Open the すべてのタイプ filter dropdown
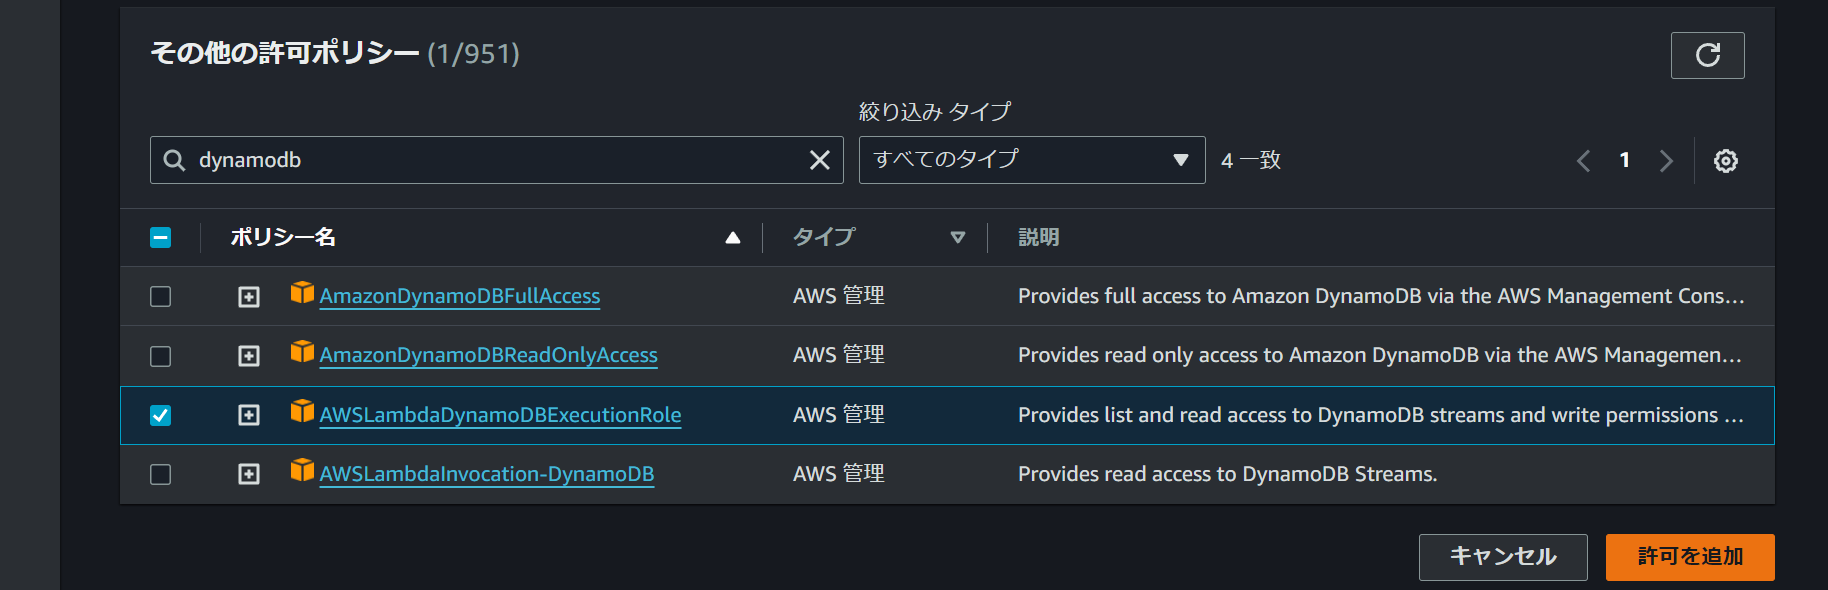 1031,160
